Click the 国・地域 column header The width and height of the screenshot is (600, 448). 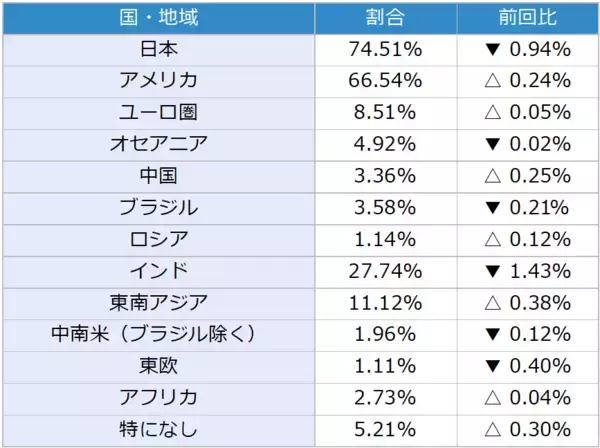click(x=158, y=18)
